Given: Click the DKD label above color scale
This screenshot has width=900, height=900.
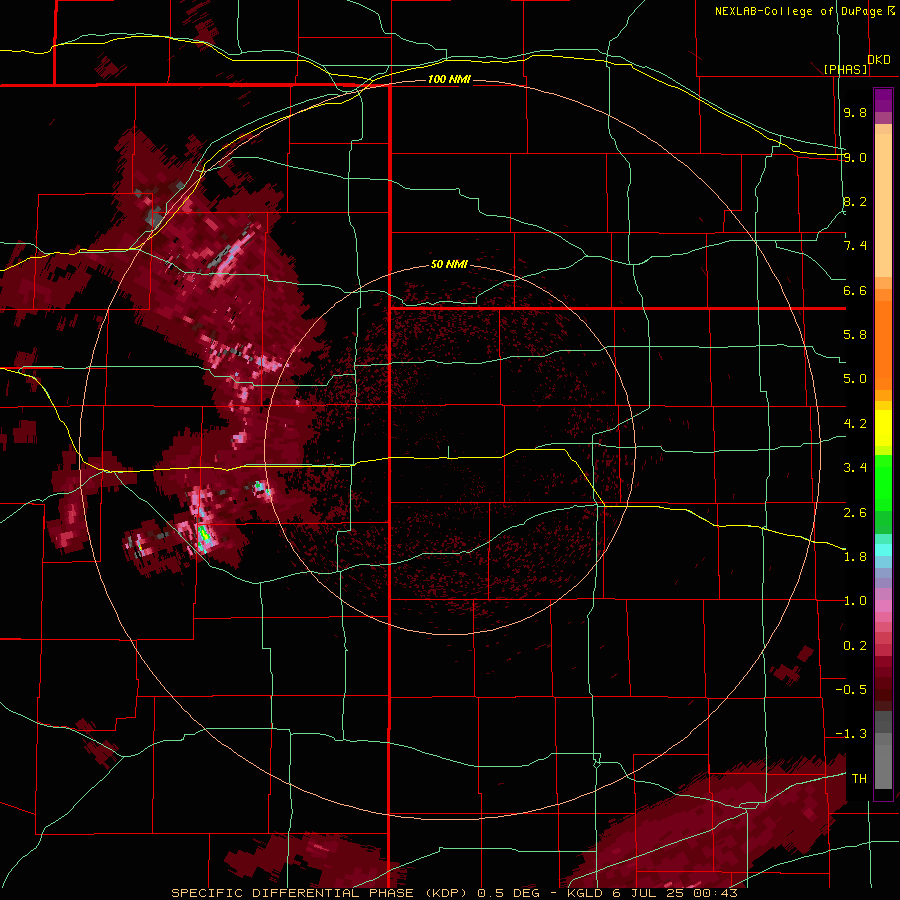Looking at the screenshot, I should click(x=879, y=60).
